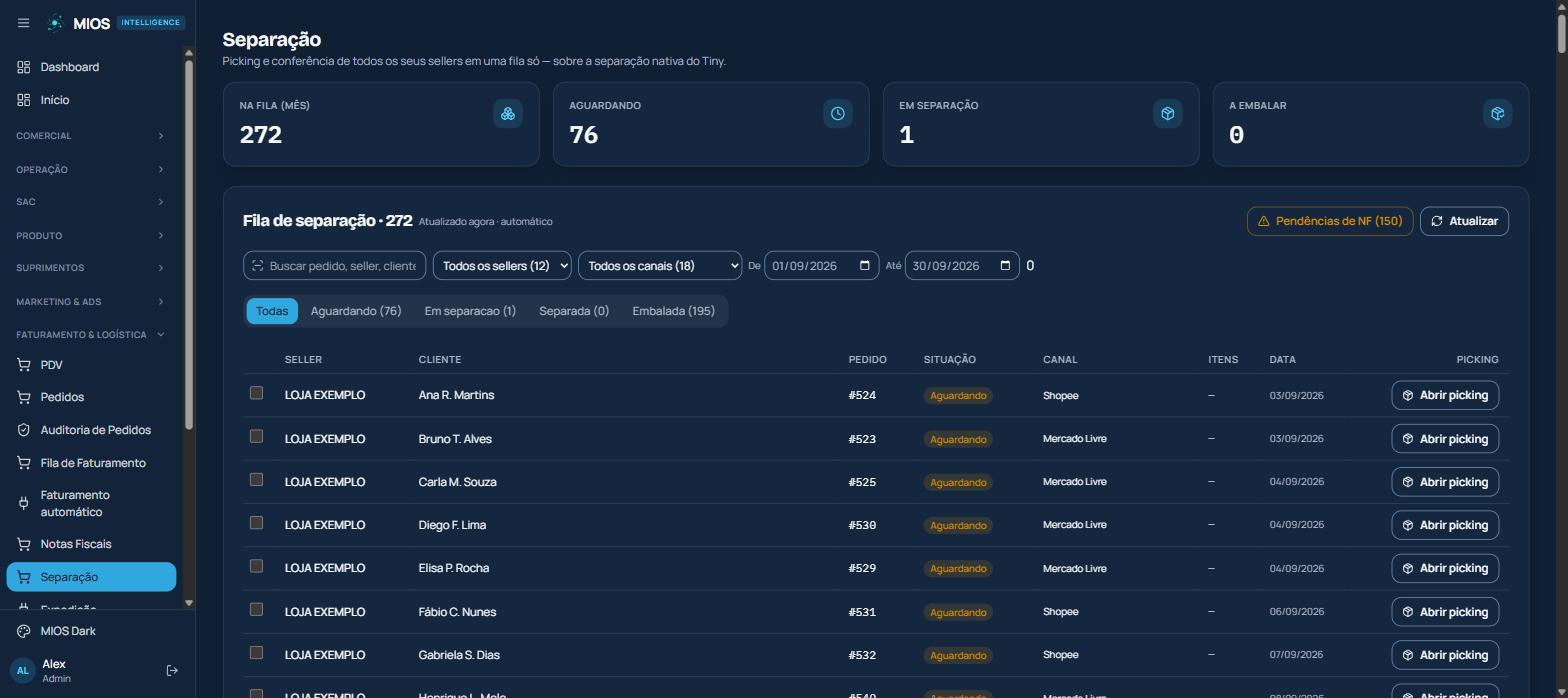This screenshot has height=698, width=1568.
Task: Expand the Operação sidebar section
Action: [91, 169]
